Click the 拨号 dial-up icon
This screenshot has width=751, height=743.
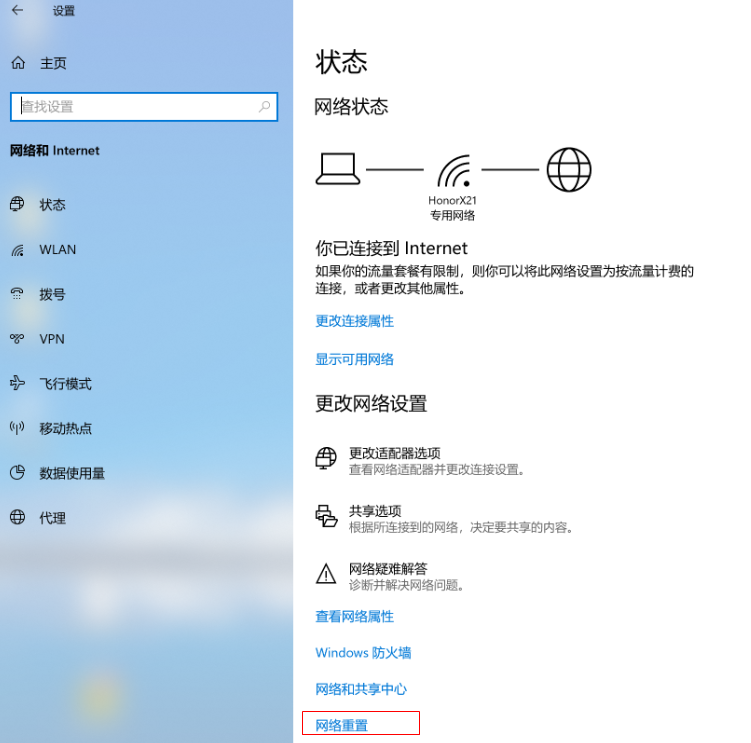coord(17,294)
